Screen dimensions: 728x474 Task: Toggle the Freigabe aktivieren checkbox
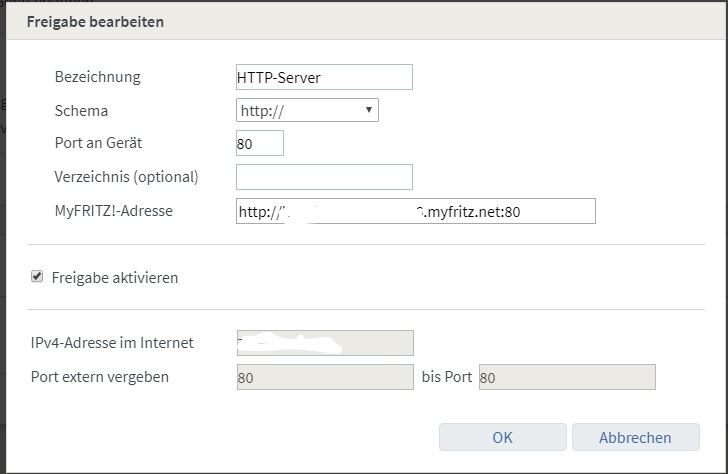click(38, 277)
